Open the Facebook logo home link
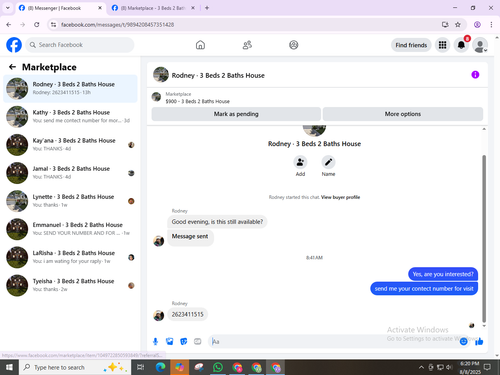Image resolution: width=500 pixels, height=375 pixels. pyautogui.click(x=14, y=45)
